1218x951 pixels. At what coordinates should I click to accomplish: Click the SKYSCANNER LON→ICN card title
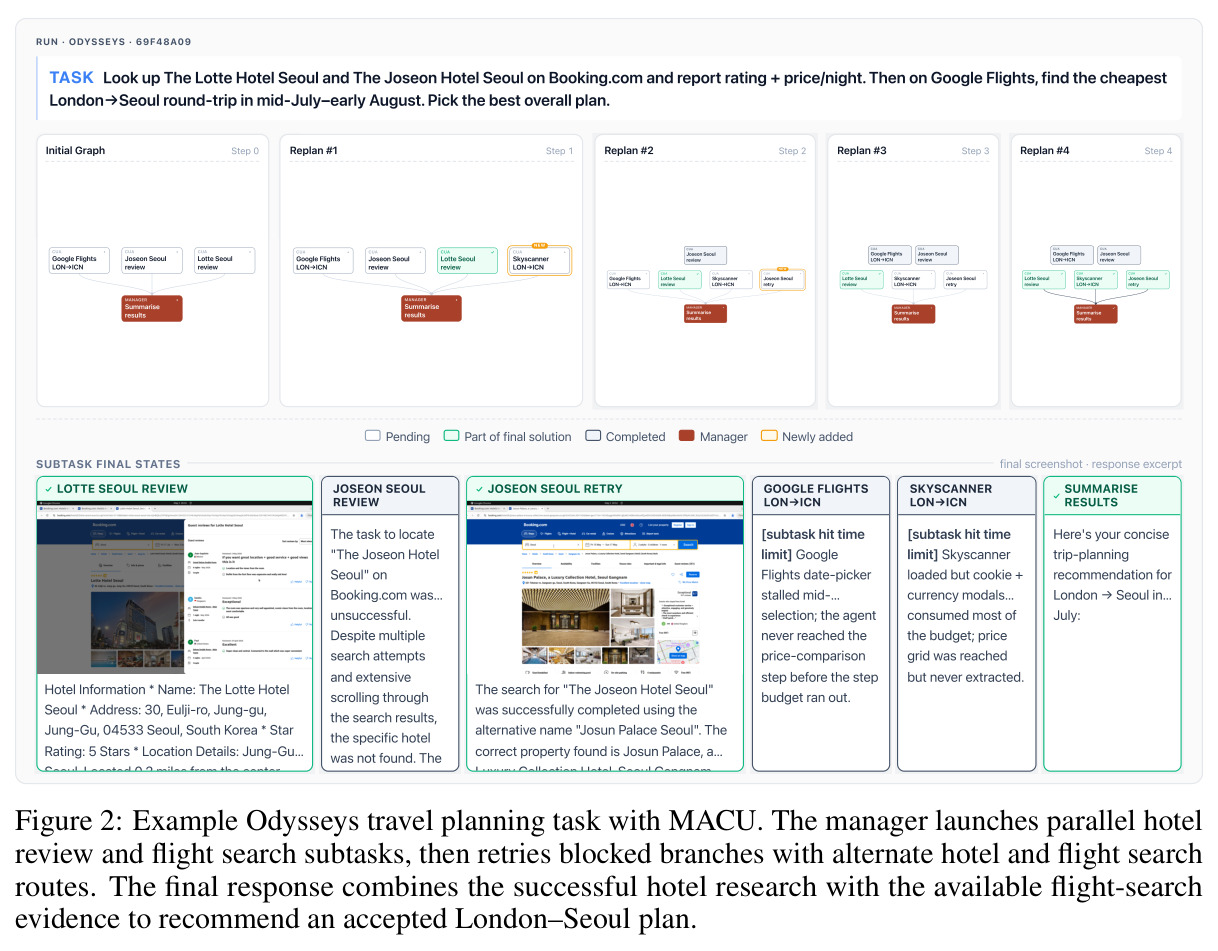tap(950, 495)
